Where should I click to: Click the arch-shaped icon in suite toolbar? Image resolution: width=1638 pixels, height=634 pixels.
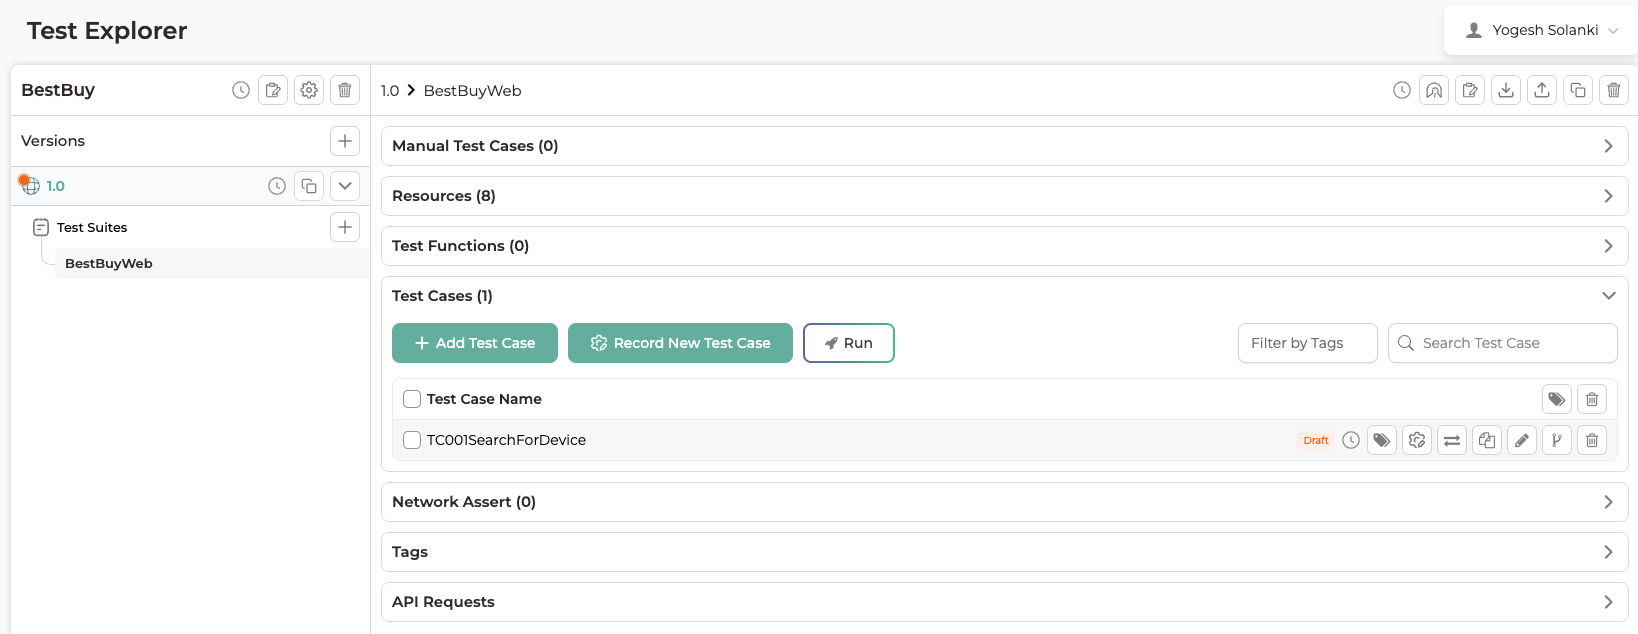[1434, 90]
